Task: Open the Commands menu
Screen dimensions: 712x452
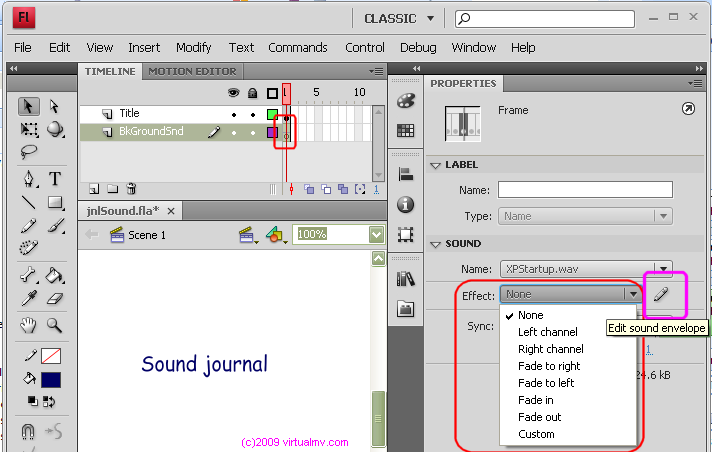Action: coord(298,47)
